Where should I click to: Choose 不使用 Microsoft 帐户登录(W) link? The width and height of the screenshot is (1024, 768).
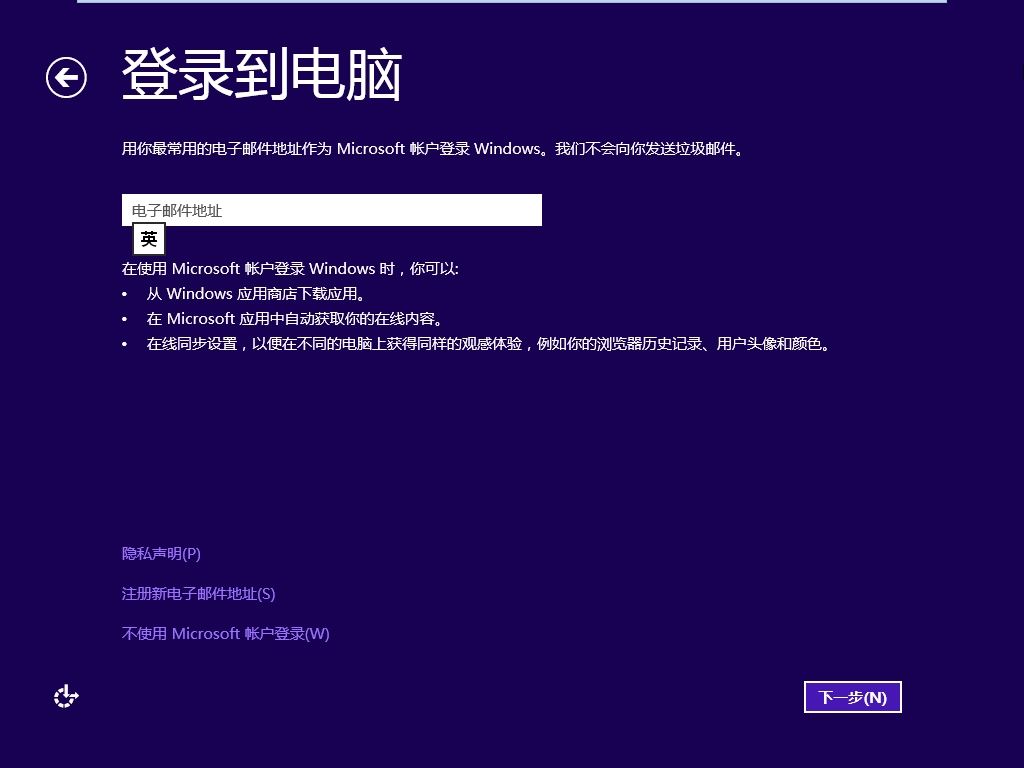click(x=225, y=633)
